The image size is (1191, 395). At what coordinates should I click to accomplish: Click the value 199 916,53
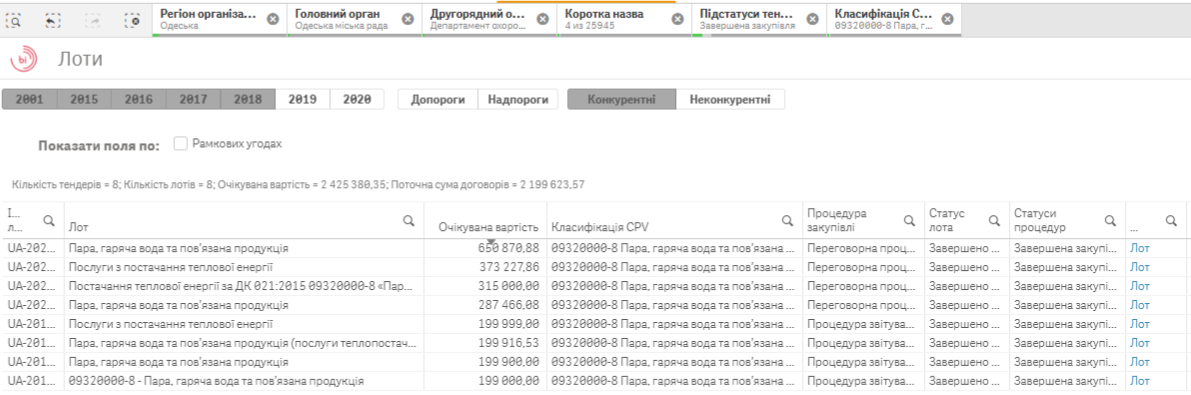tap(510, 343)
